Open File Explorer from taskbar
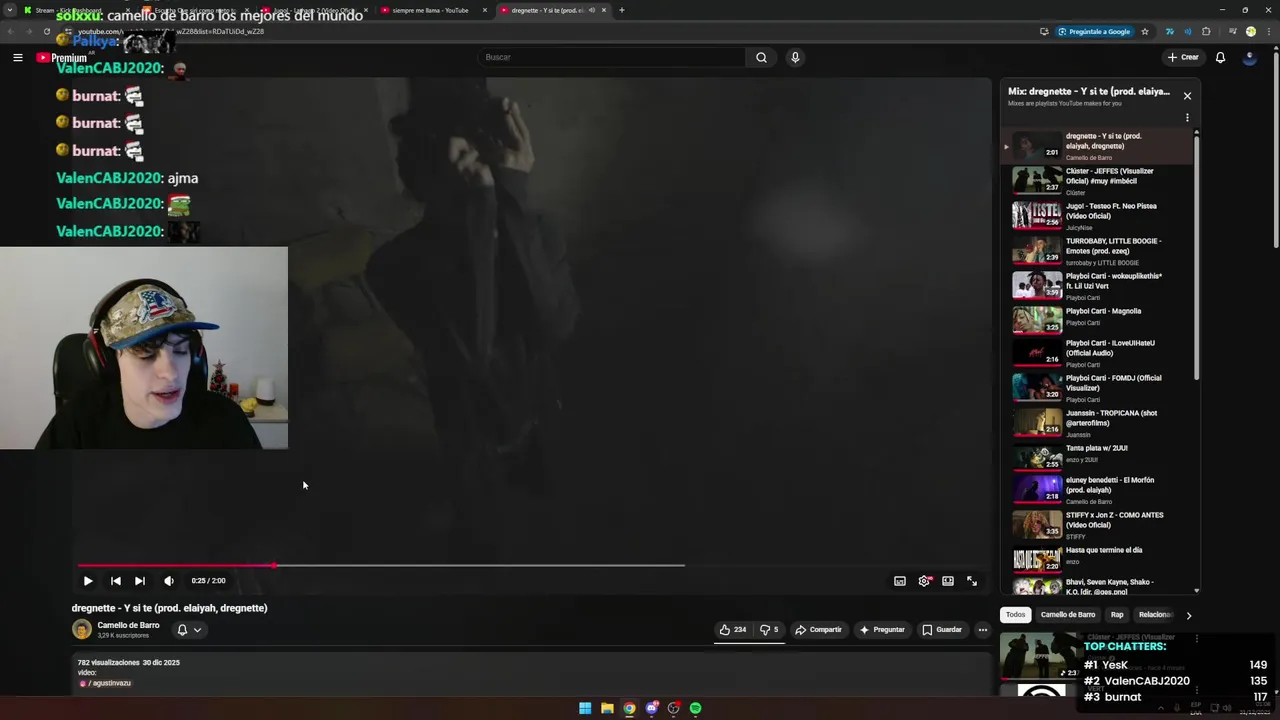 click(607, 708)
